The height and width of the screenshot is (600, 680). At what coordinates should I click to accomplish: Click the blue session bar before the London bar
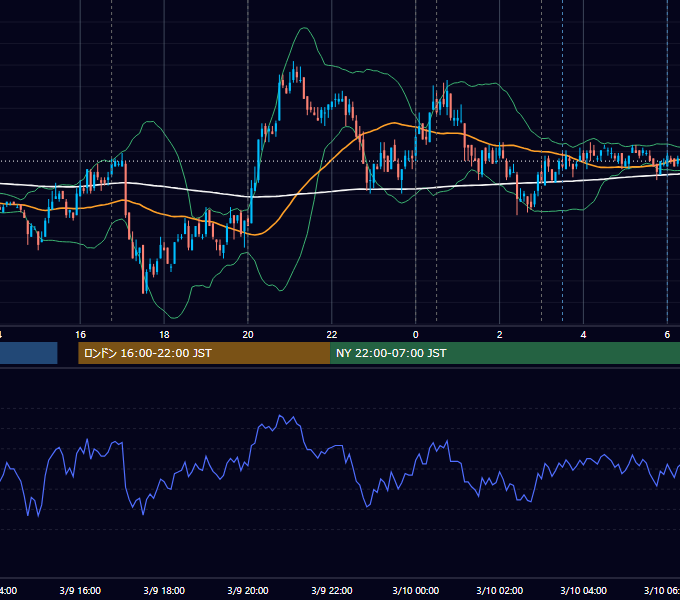[x=29, y=353]
